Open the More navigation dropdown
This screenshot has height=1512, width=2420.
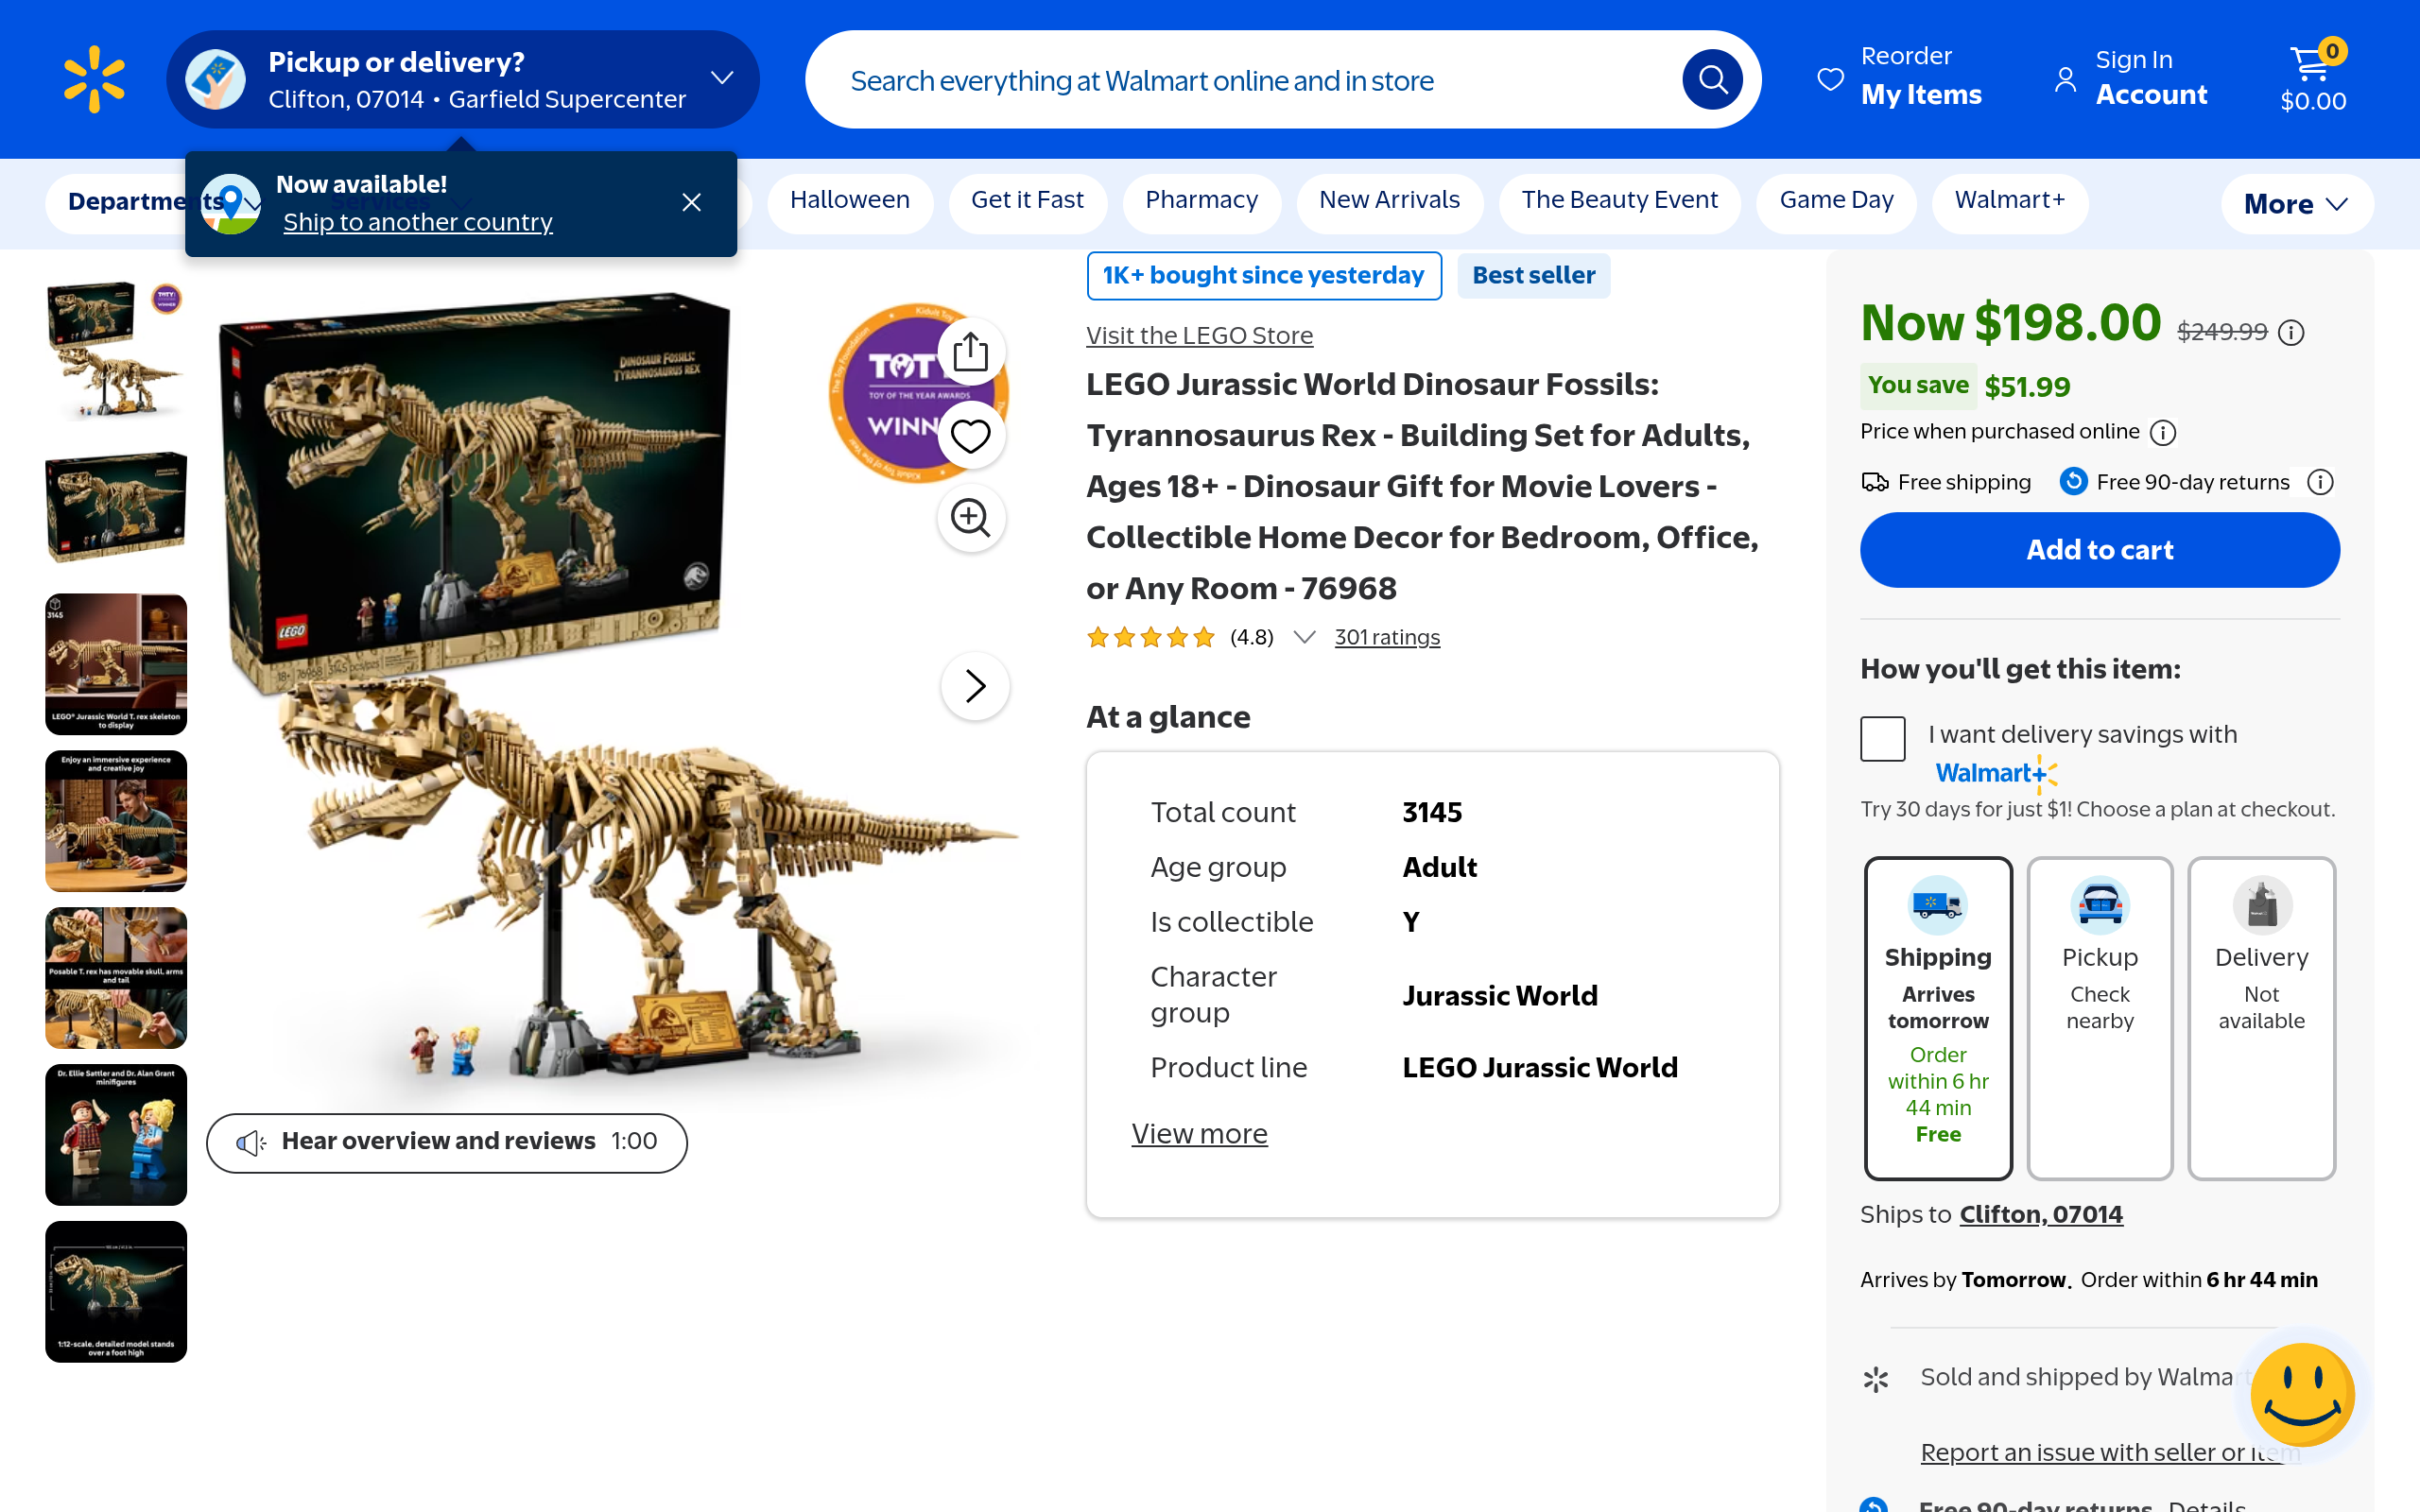[x=2297, y=204]
